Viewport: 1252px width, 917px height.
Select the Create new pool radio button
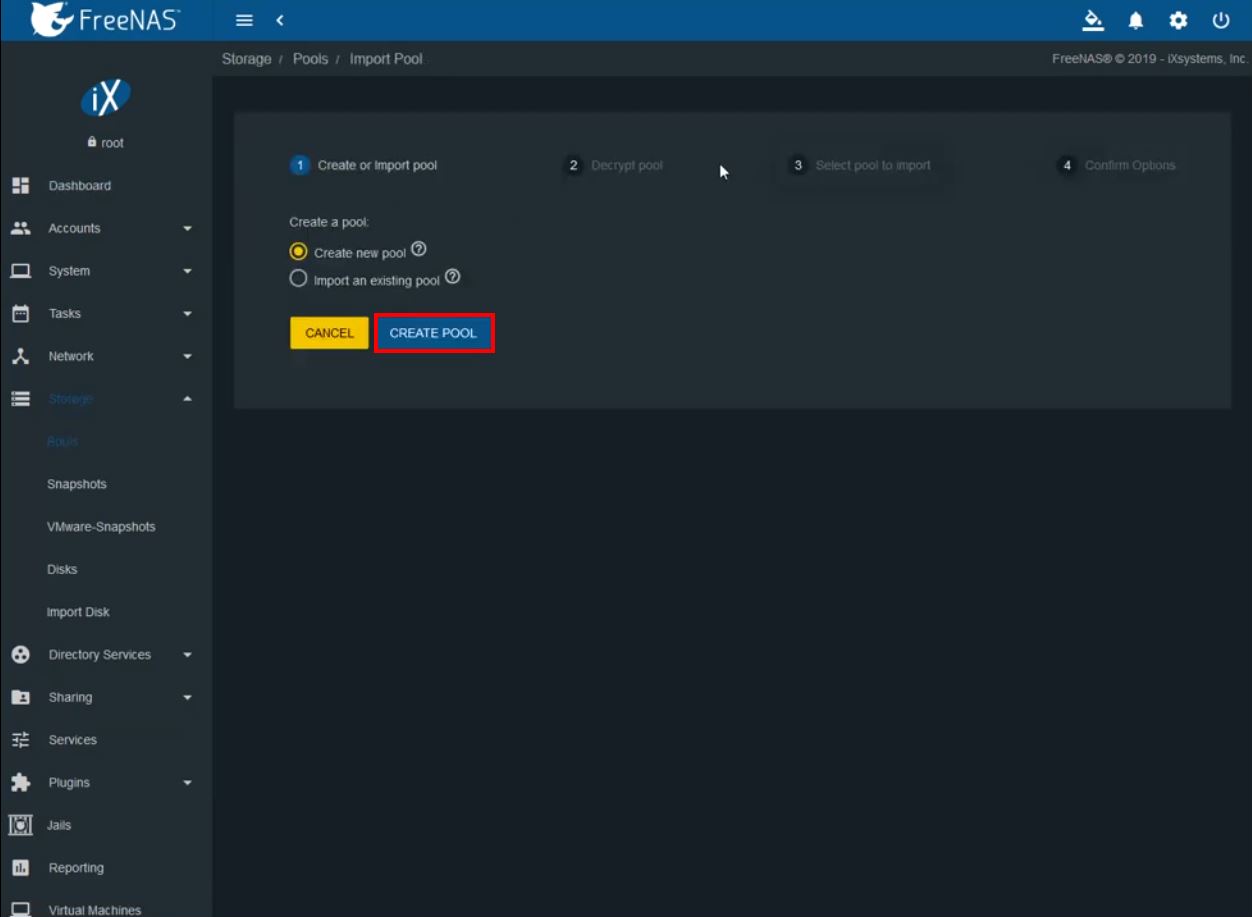point(298,252)
